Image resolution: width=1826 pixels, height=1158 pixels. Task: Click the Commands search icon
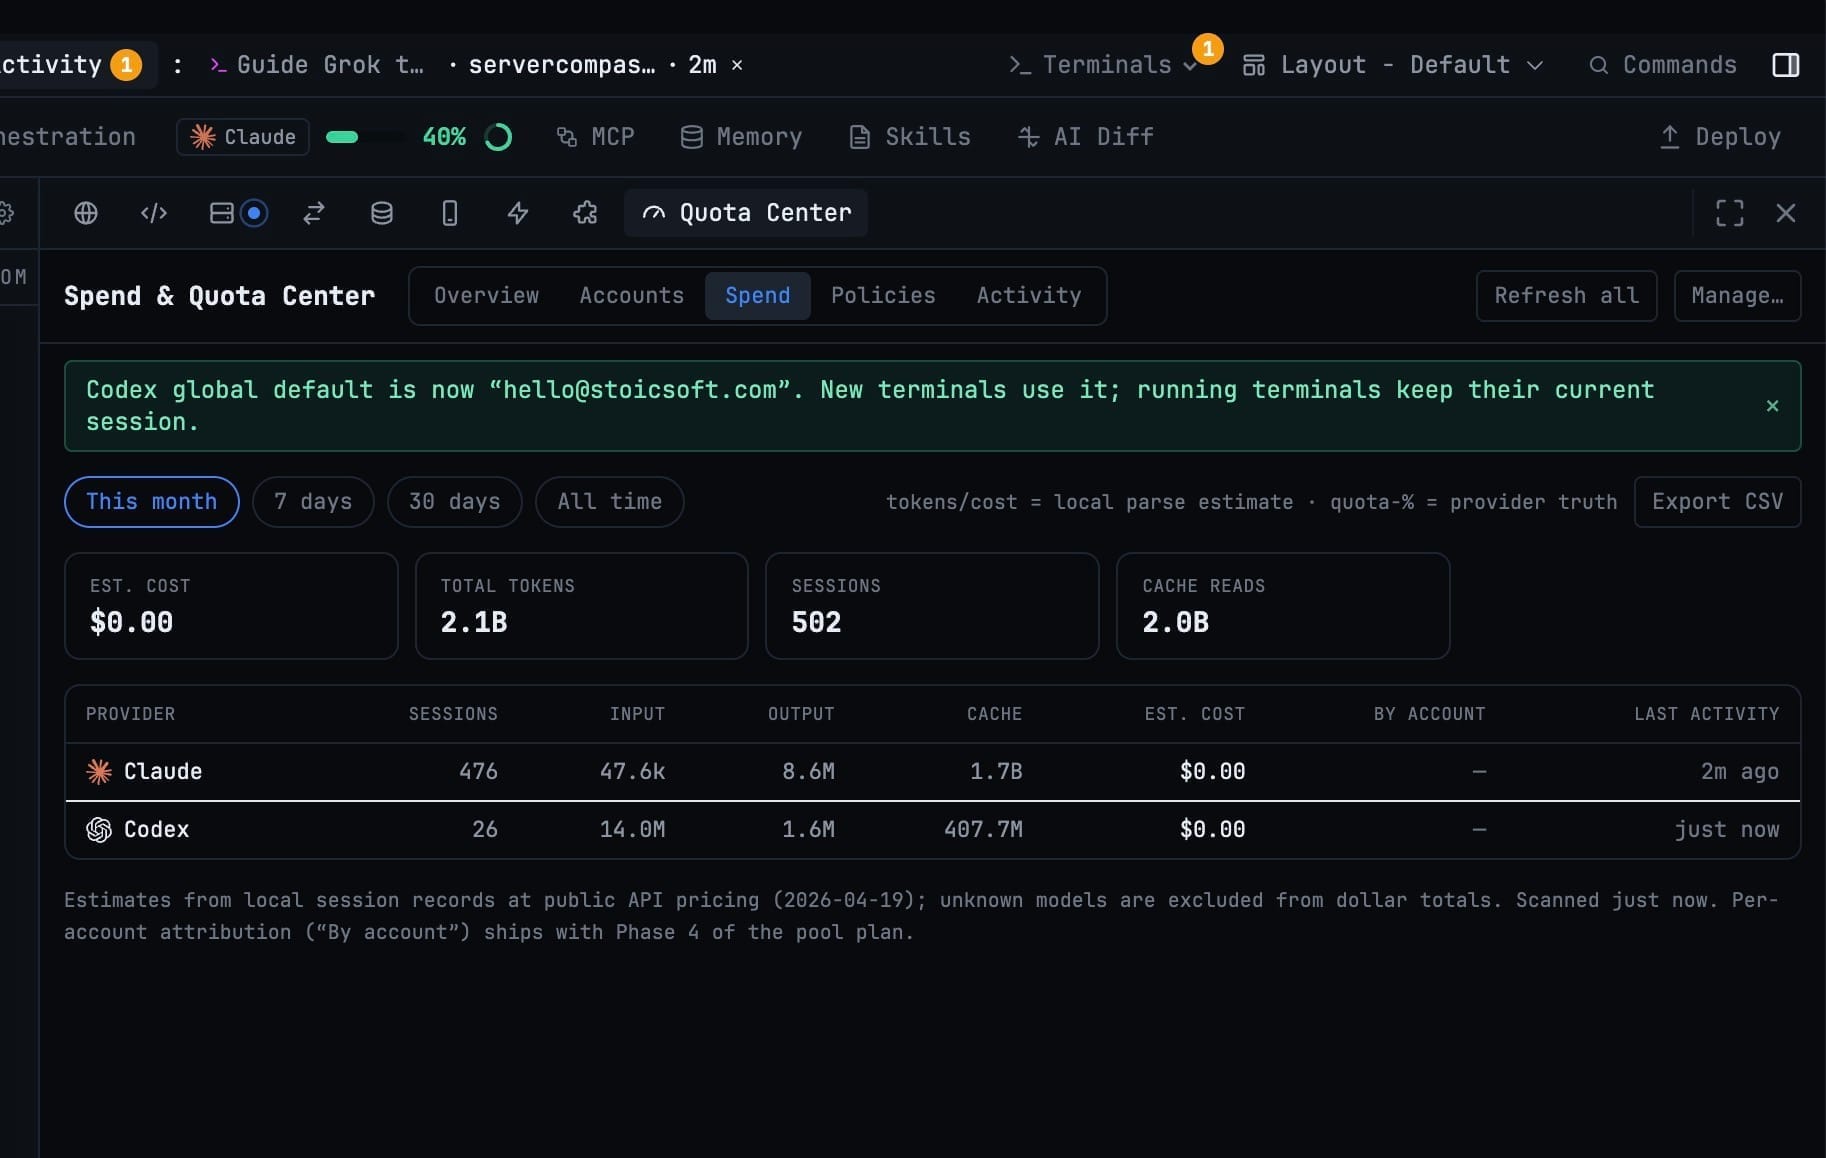(x=1599, y=65)
